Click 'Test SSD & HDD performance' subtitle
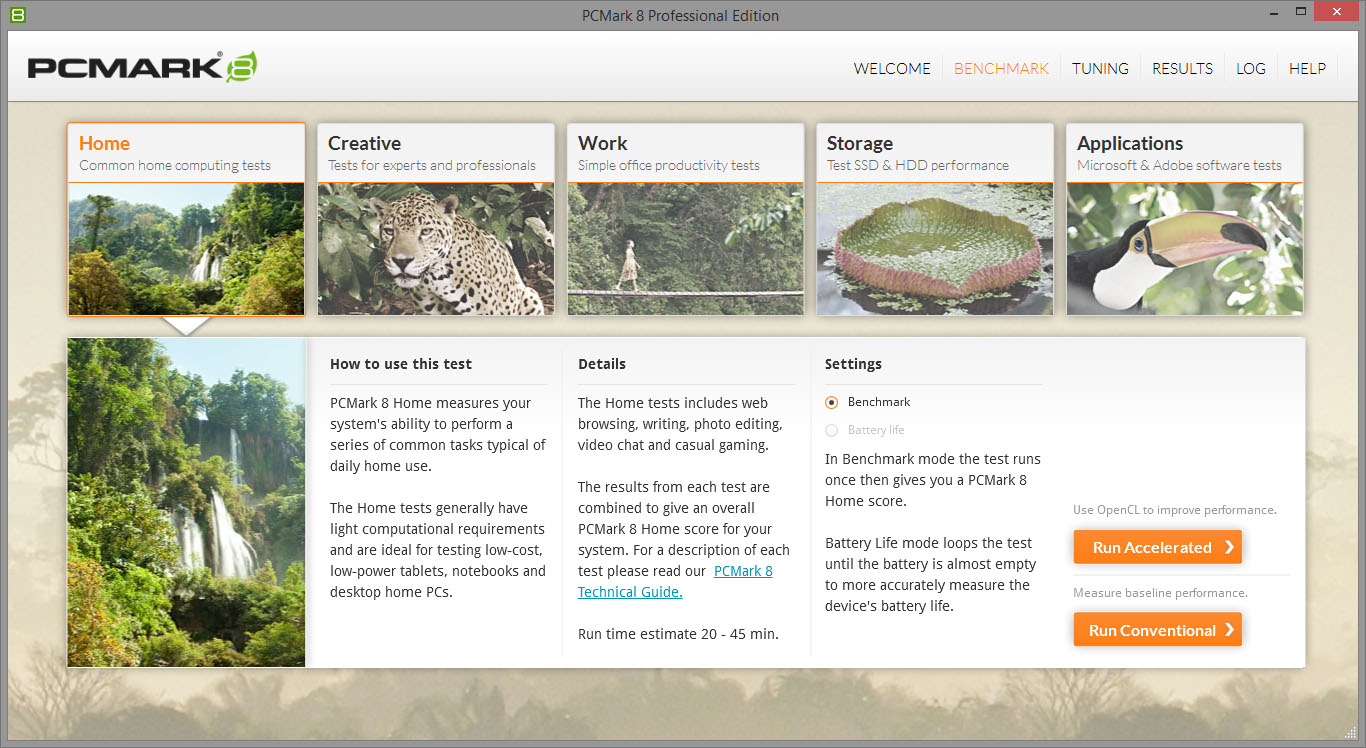Screen dimensions: 1366x748 tap(918, 166)
